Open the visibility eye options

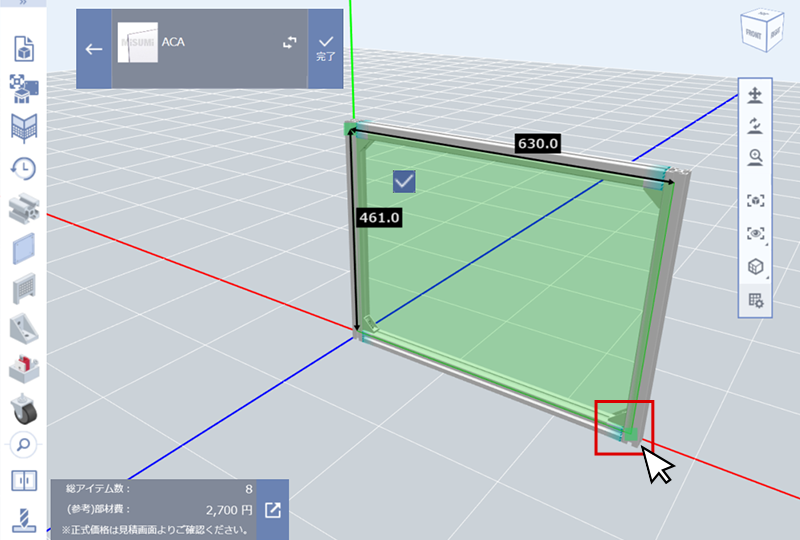click(x=756, y=234)
